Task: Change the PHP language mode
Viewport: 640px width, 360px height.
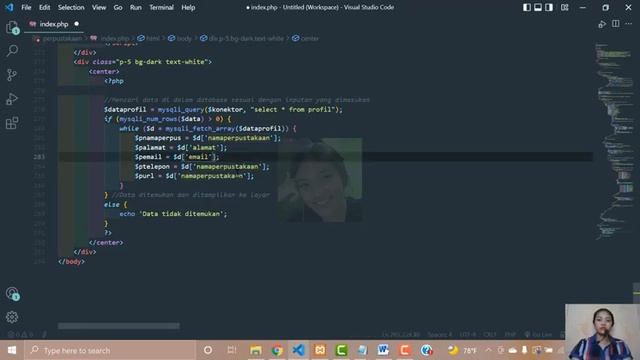Action: coord(510,335)
